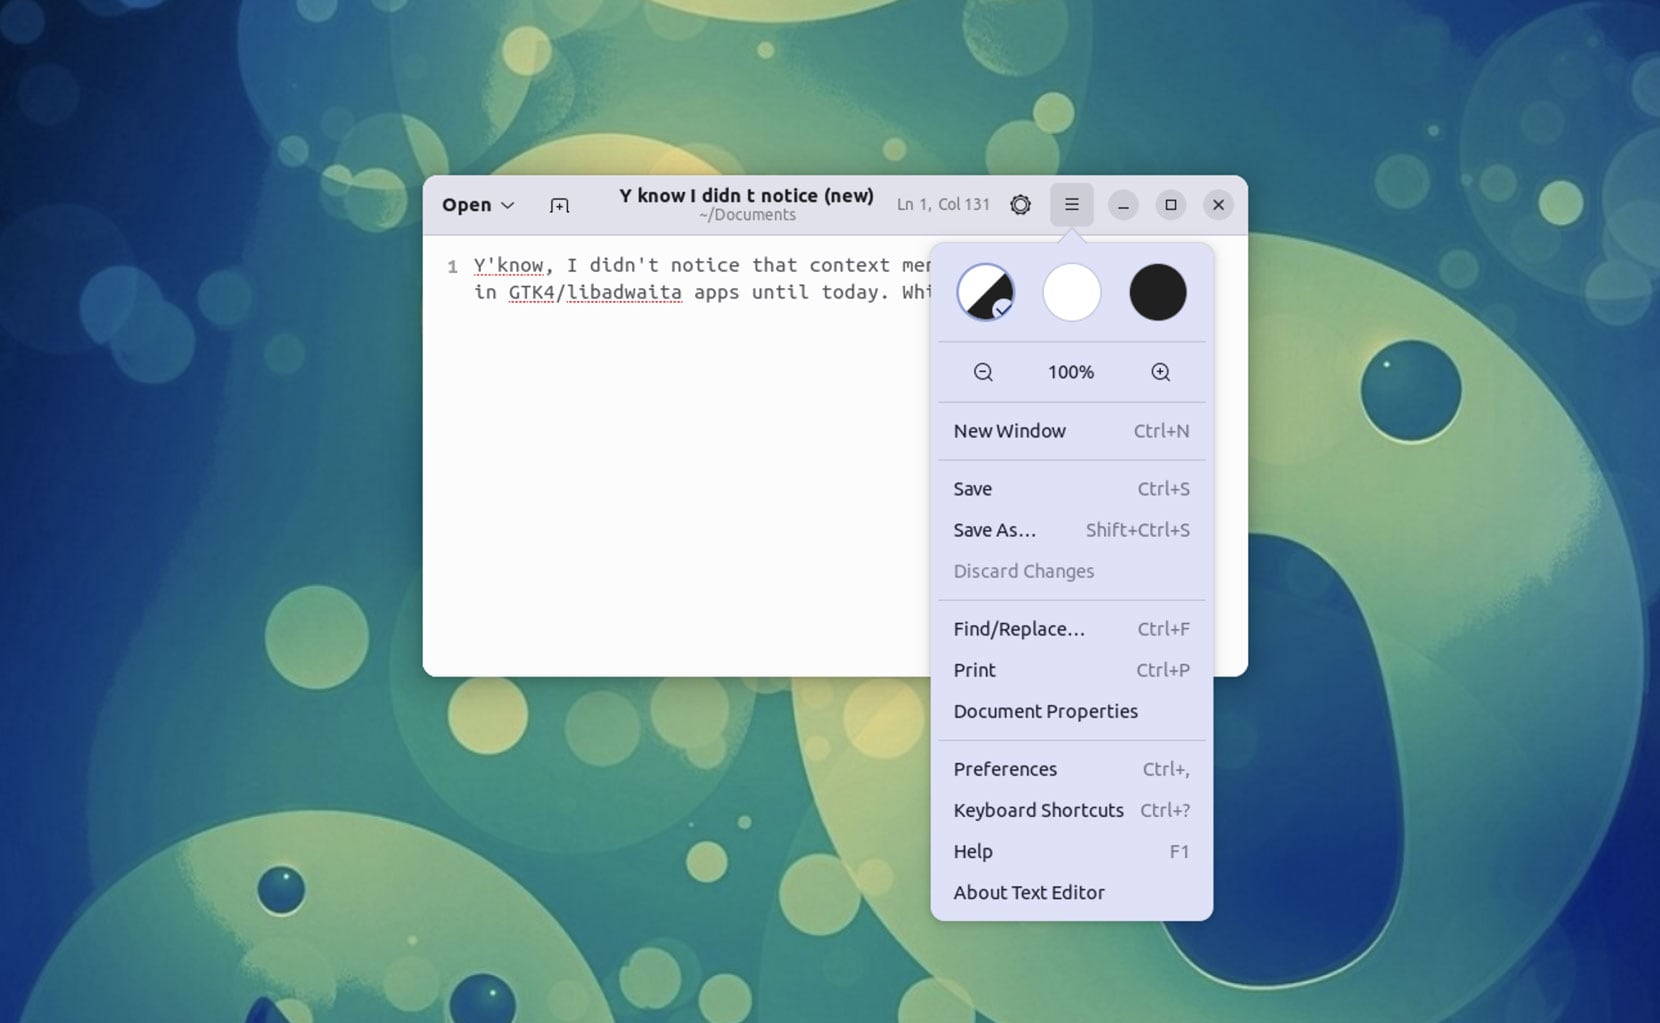Zoom in using the magnifier plus icon
Screen dimensions: 1660x1023
tap(1159, 371)
